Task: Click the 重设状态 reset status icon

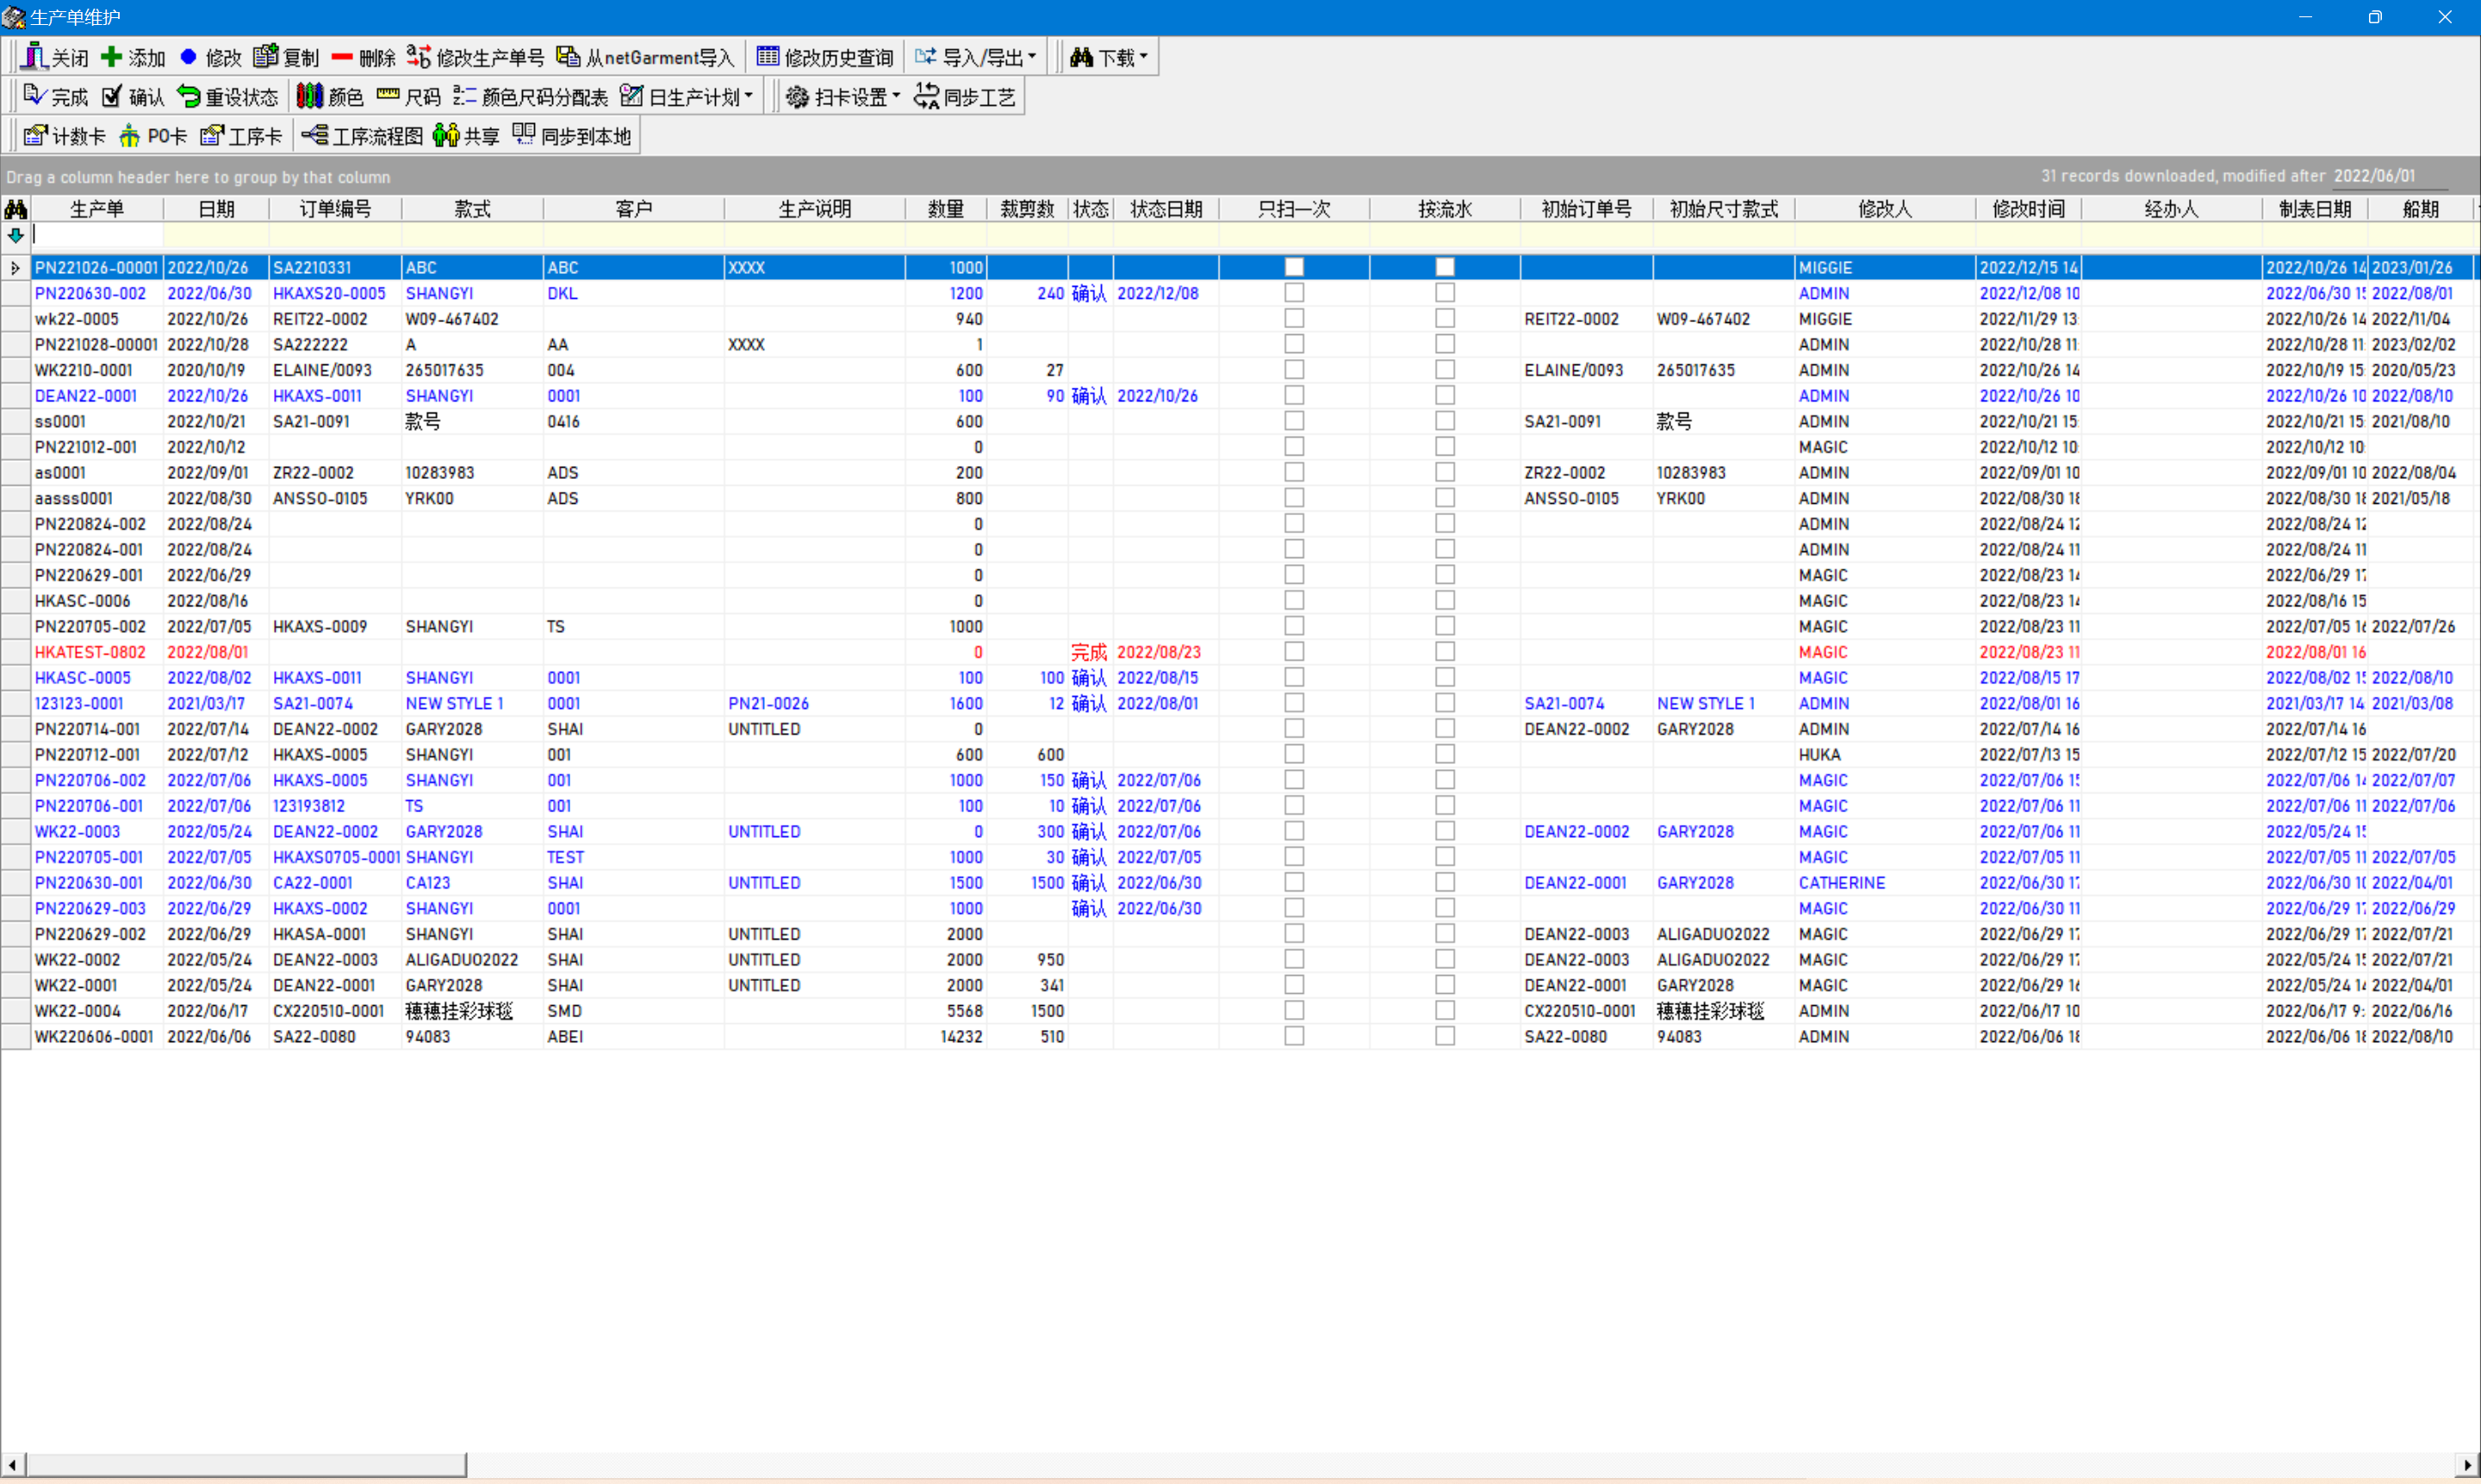Action: pyautogui.click(x=188, y=96)
